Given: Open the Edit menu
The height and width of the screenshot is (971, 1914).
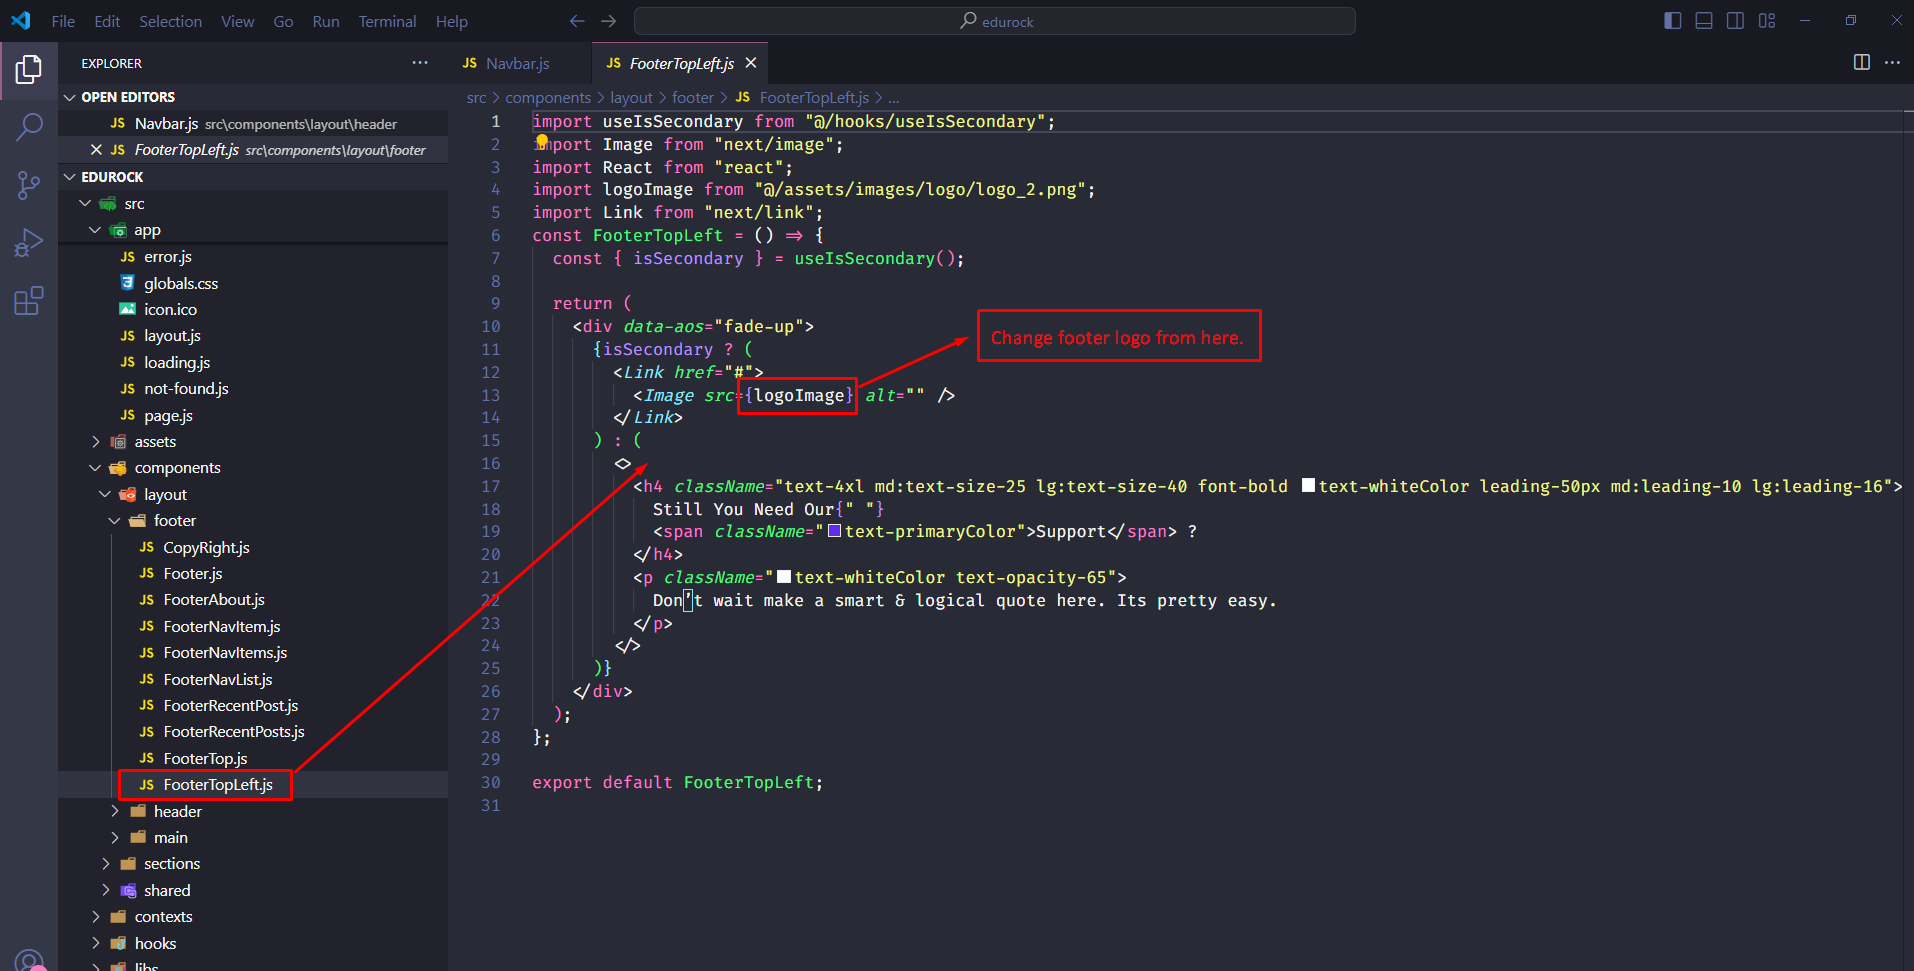Looking at the screenshot, I should pos(107,21).
